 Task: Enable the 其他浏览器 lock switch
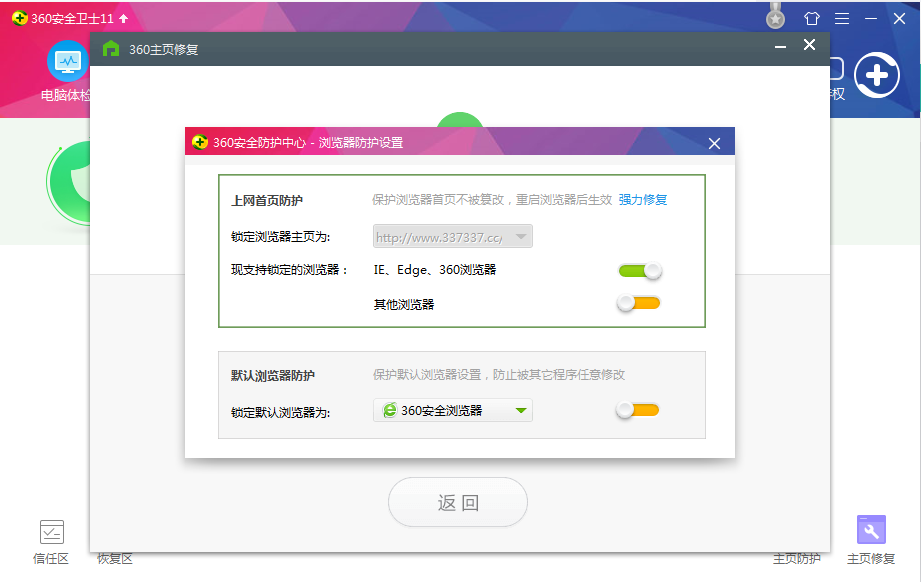click(x=638, y=303)
